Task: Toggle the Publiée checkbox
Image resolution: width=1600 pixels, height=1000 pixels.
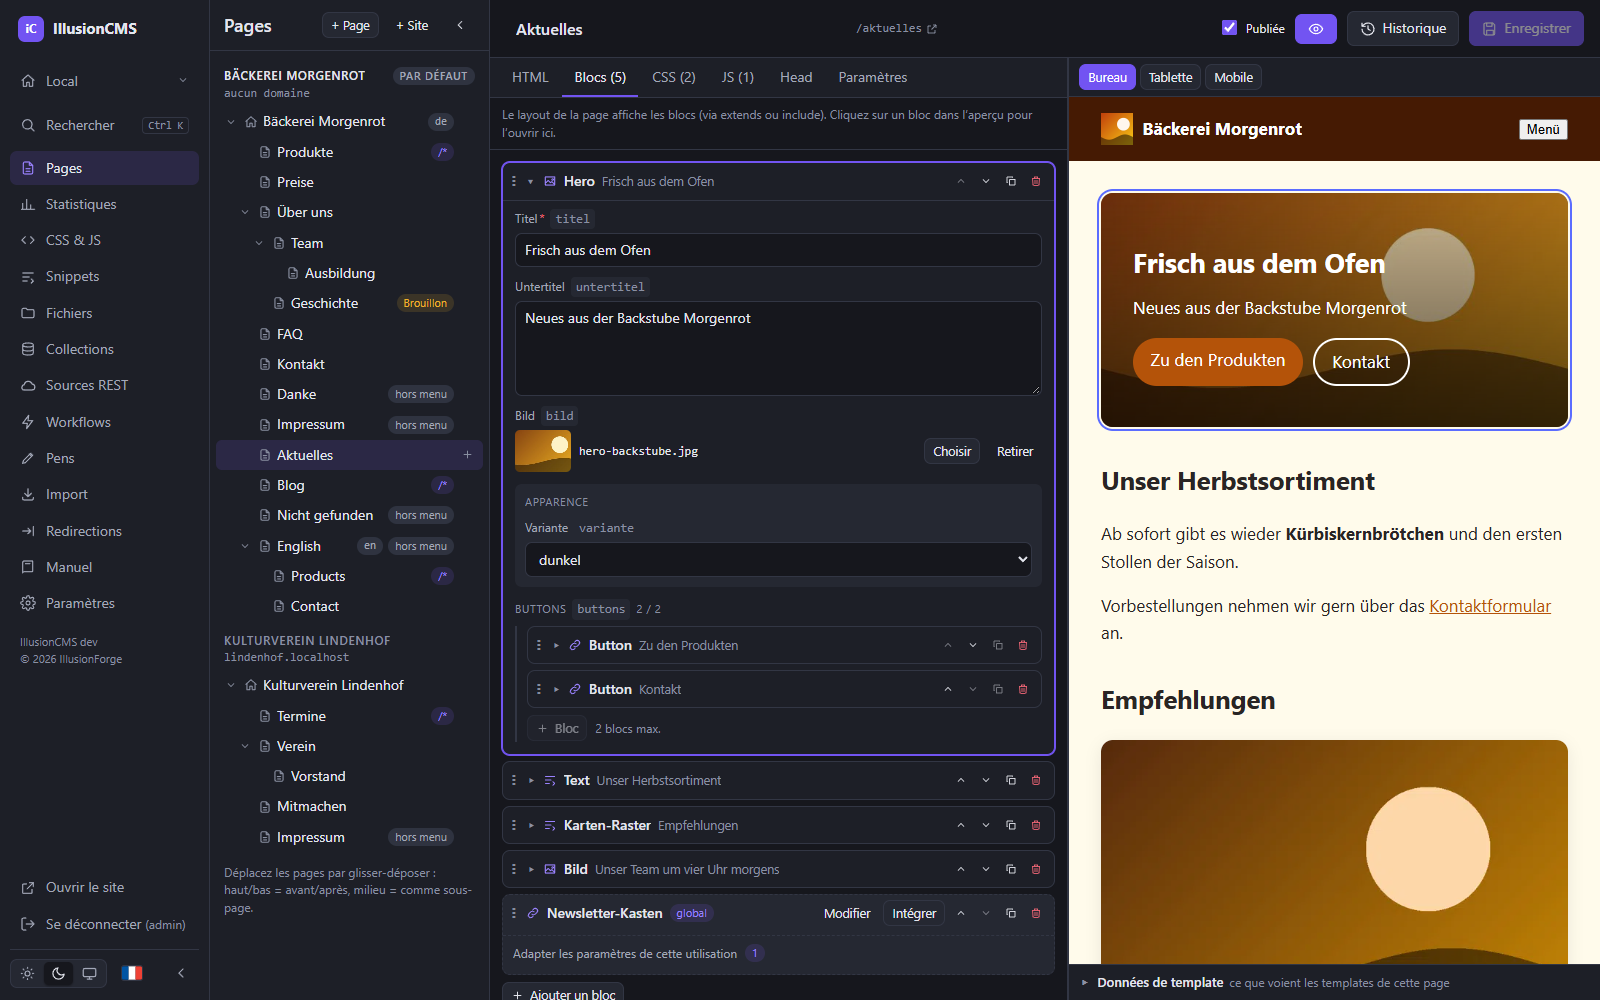Action: point(1229,28)
